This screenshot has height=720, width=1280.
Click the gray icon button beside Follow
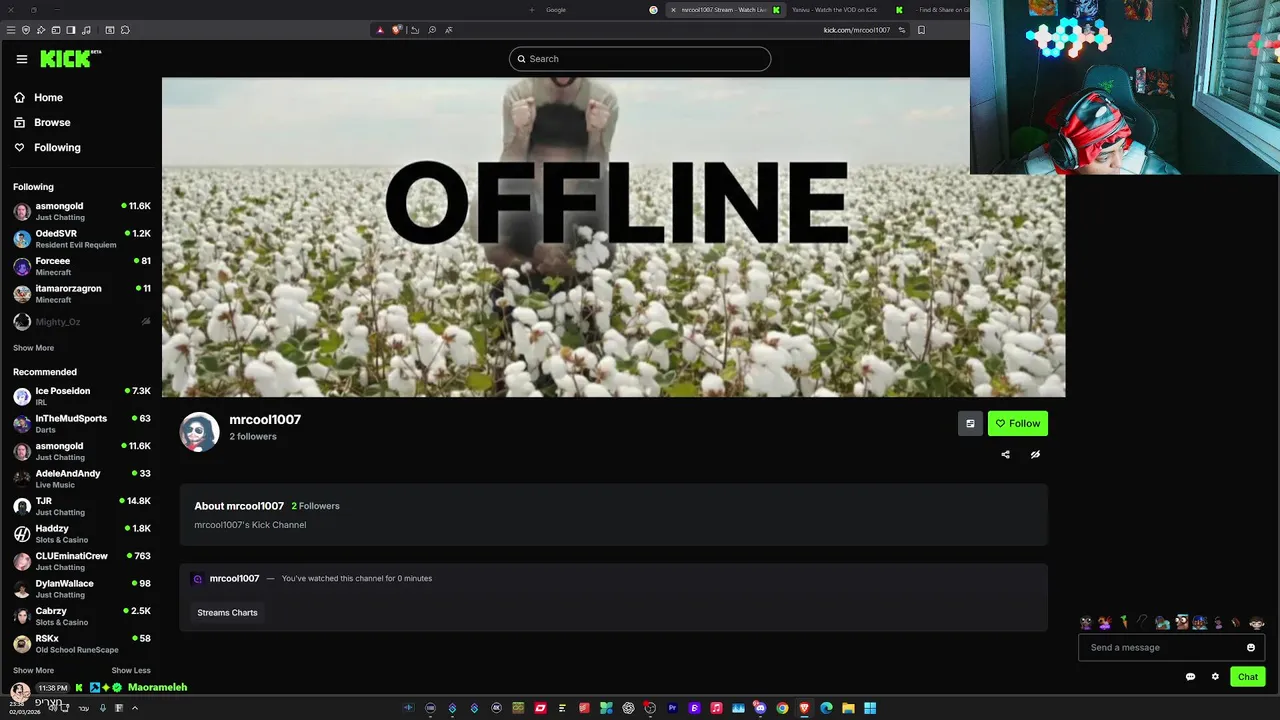[970, 424]
